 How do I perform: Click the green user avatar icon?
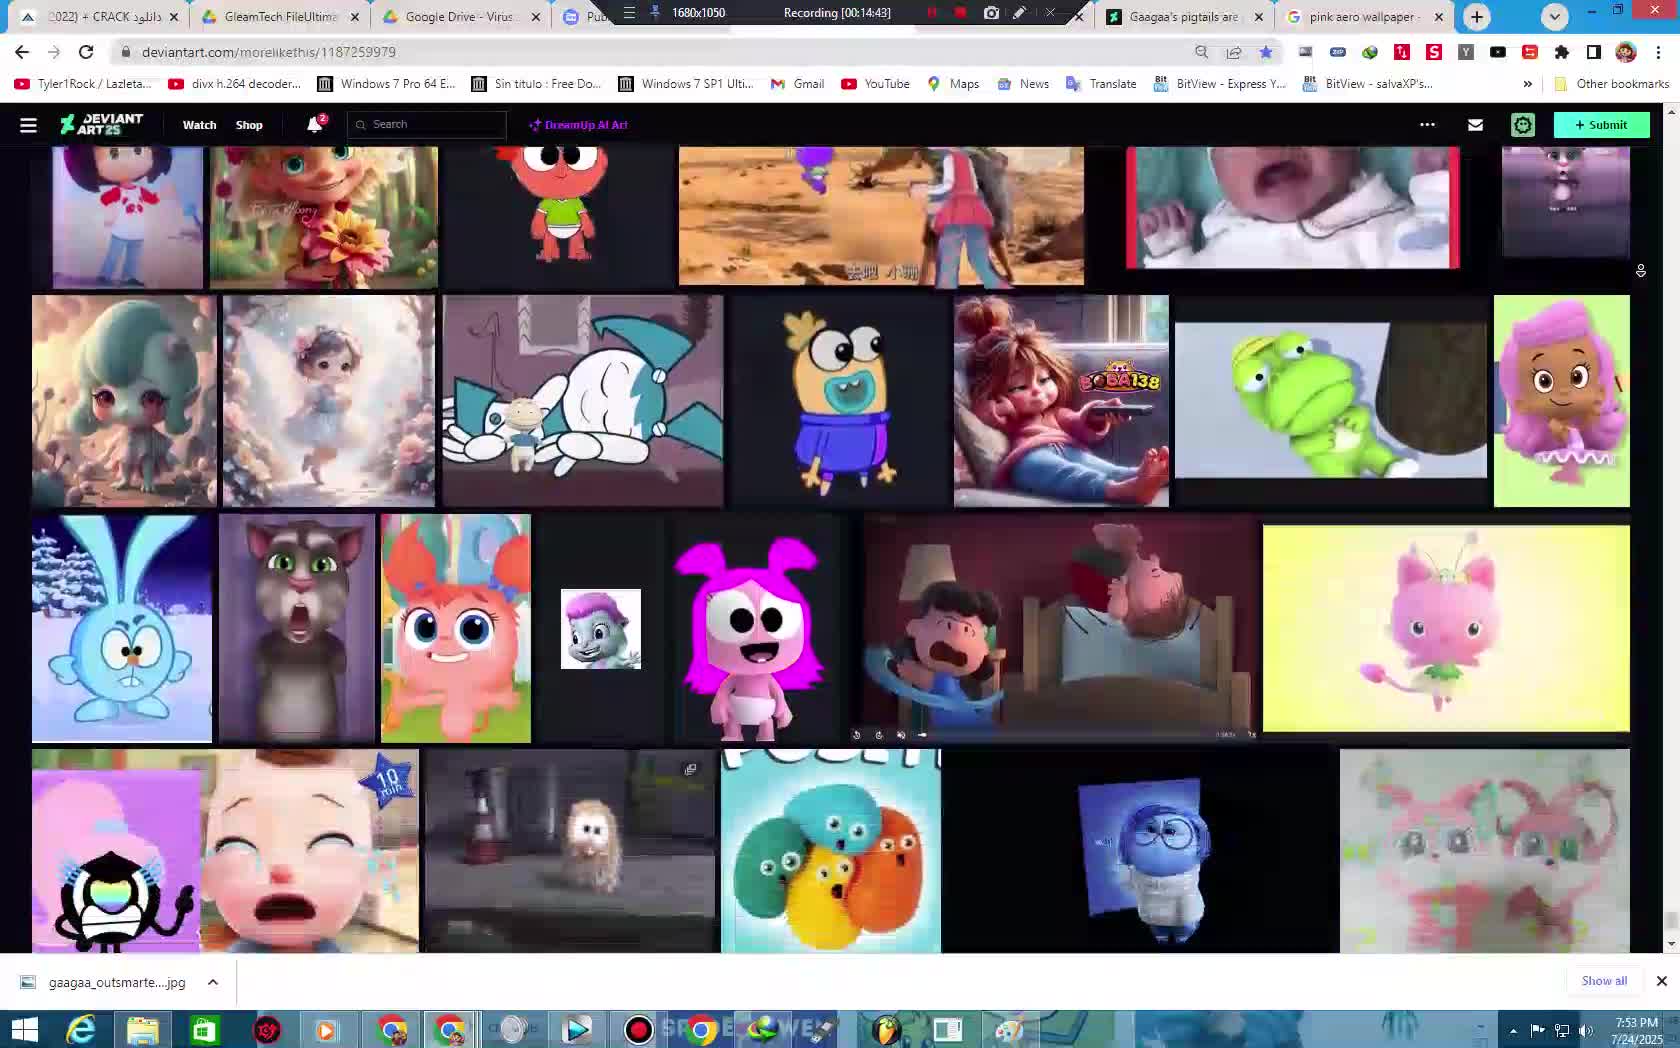point(1523,125)
